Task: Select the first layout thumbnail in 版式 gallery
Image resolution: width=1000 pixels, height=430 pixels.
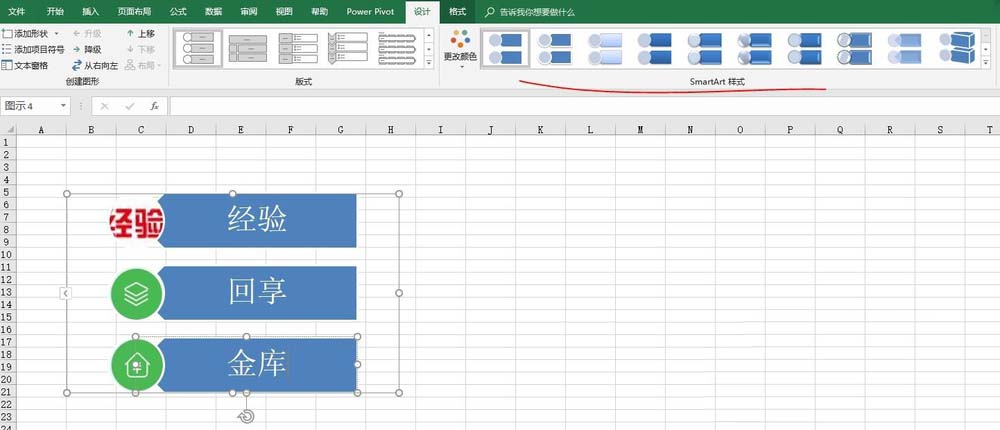Action: point(198,47)
